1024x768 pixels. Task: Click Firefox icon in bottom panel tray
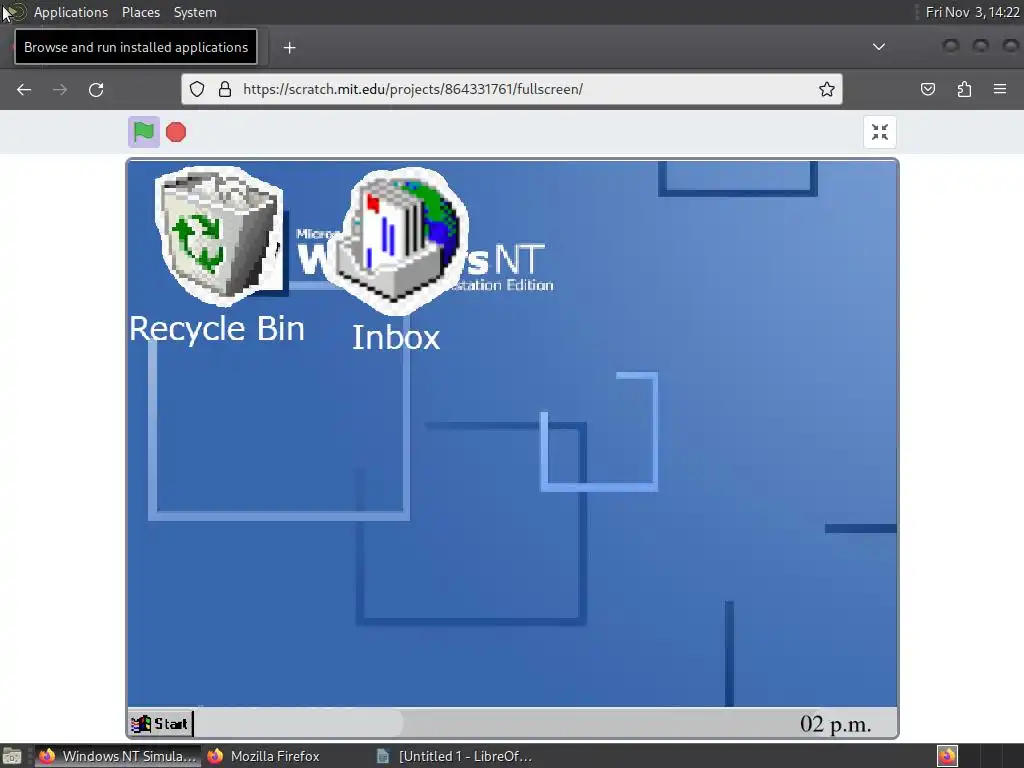click(x=947, y=756)
